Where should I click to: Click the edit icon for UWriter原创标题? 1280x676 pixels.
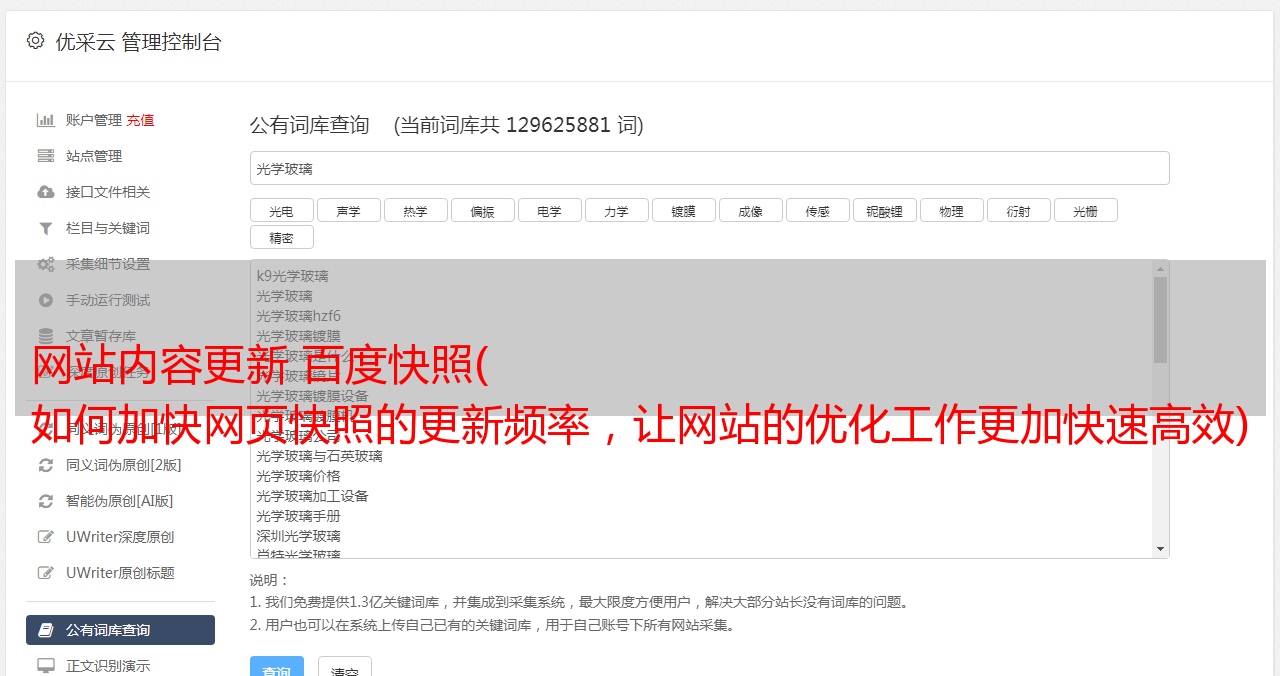pyautogui.click(x=46, y=573)
